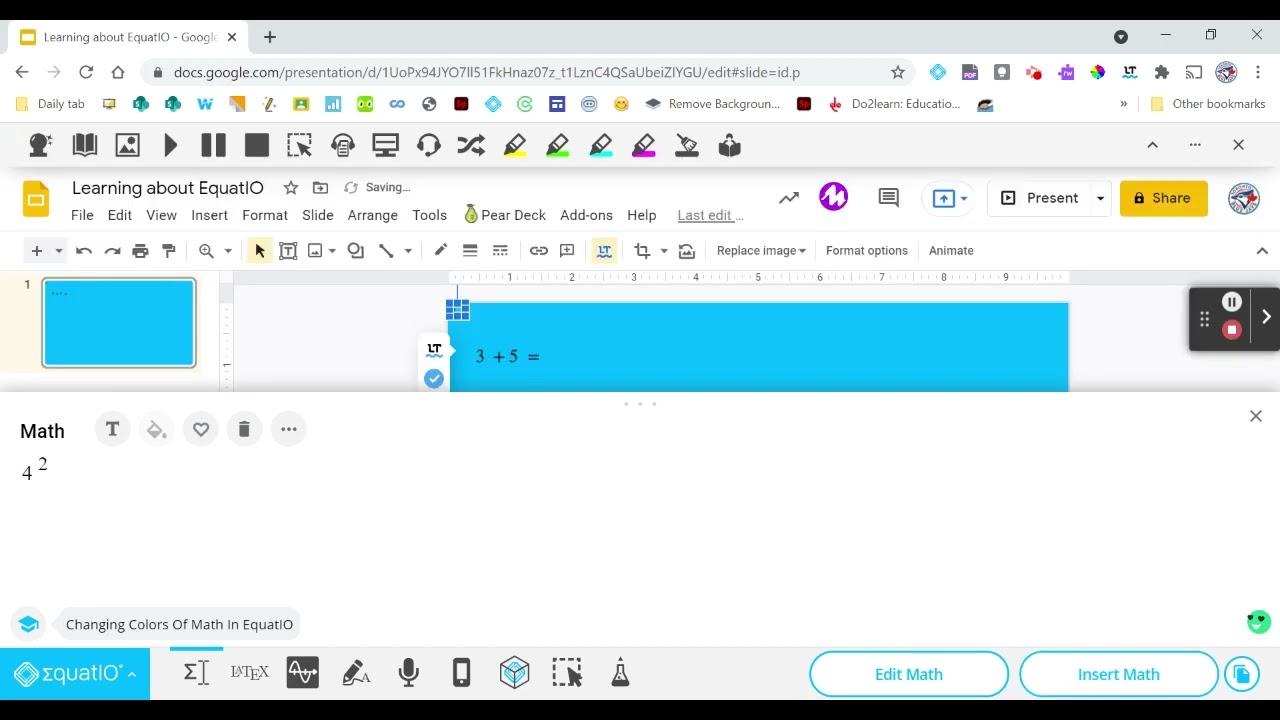Click the Last edit link
This screenshot has width=1280, height=720.
point(710,215)
